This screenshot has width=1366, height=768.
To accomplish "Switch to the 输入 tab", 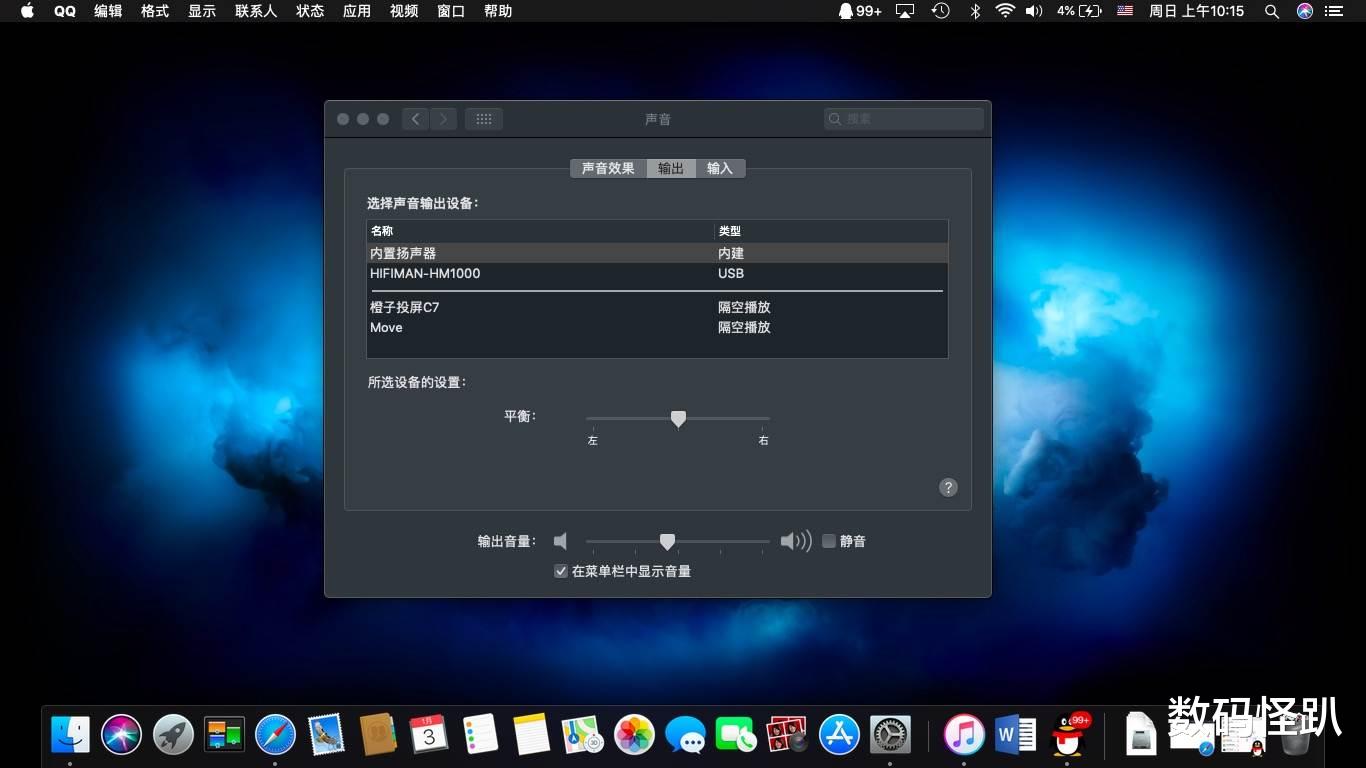I will [x=720, y=168].
